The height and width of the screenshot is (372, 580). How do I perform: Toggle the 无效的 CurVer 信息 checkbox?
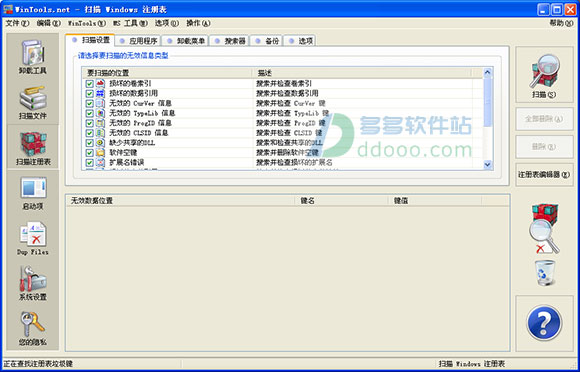click(89, 104)
